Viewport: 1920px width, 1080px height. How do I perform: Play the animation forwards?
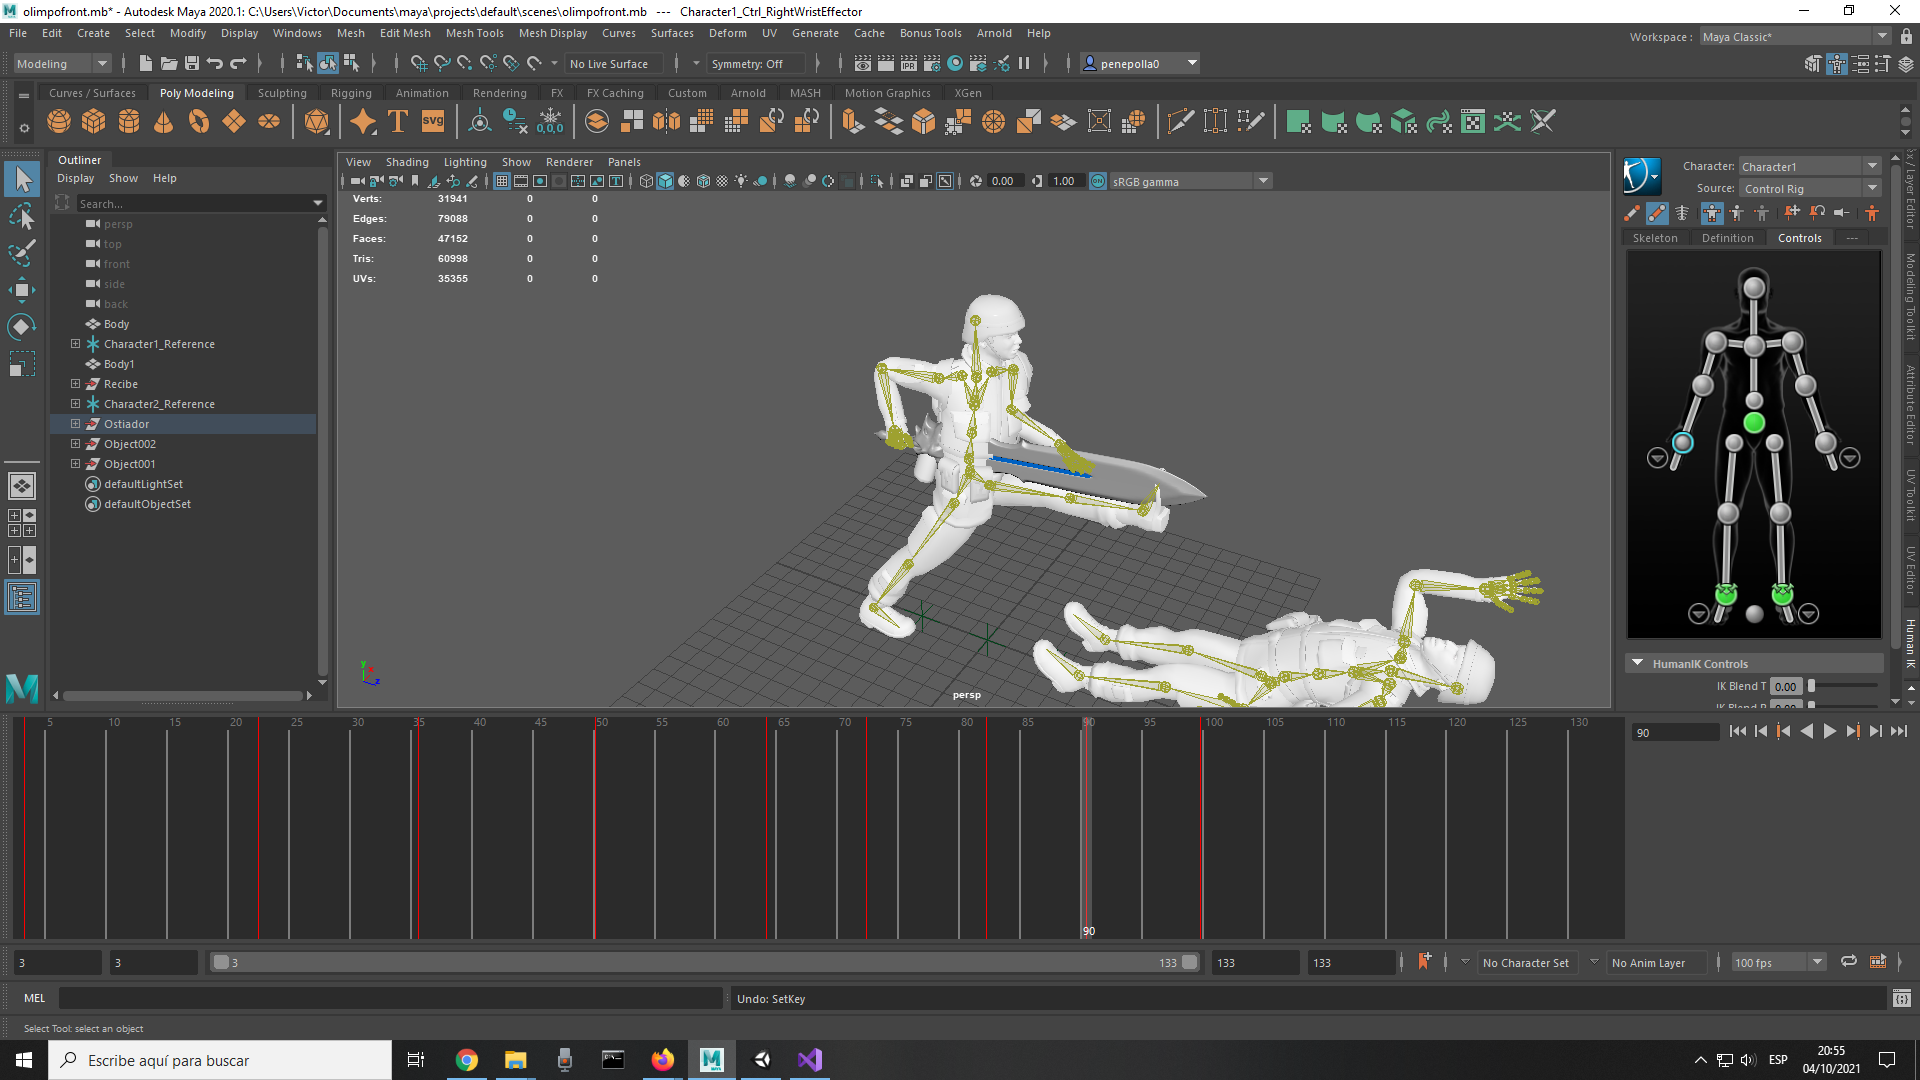[1829, 732]
